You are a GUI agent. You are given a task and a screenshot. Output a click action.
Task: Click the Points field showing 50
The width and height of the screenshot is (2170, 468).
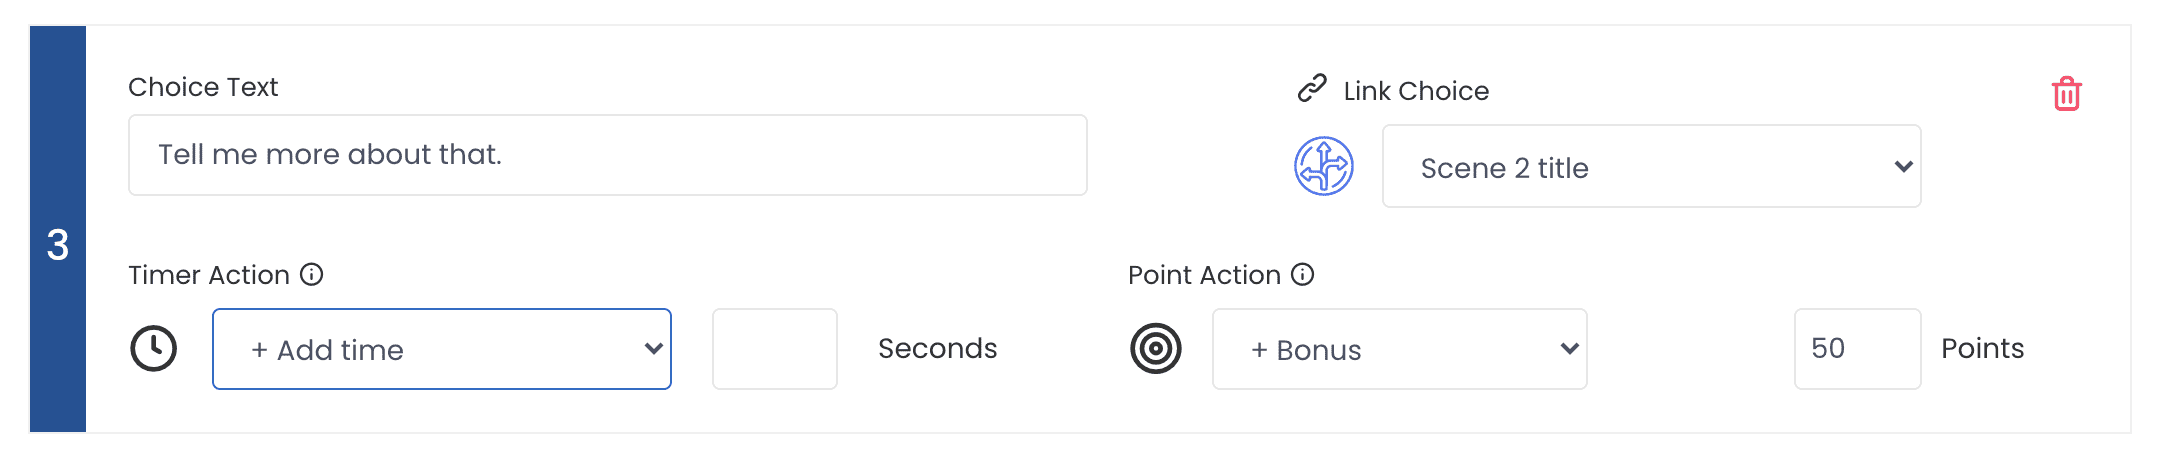(x=1858, y=349)
